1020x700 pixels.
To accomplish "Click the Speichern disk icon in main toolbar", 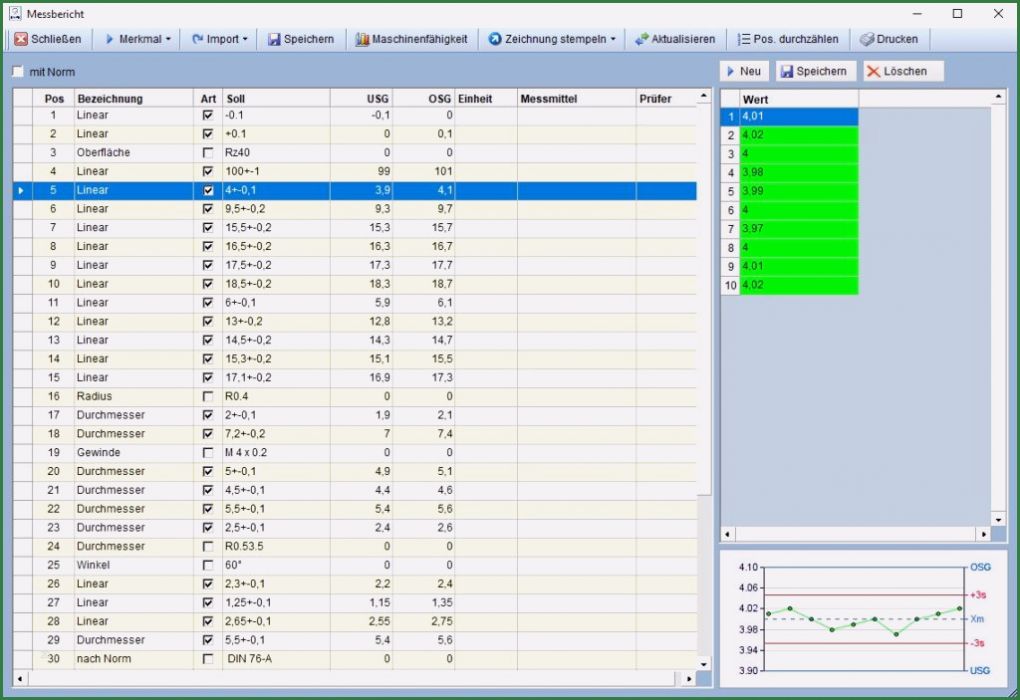I will pyautogui.click(x=273, y=39).
